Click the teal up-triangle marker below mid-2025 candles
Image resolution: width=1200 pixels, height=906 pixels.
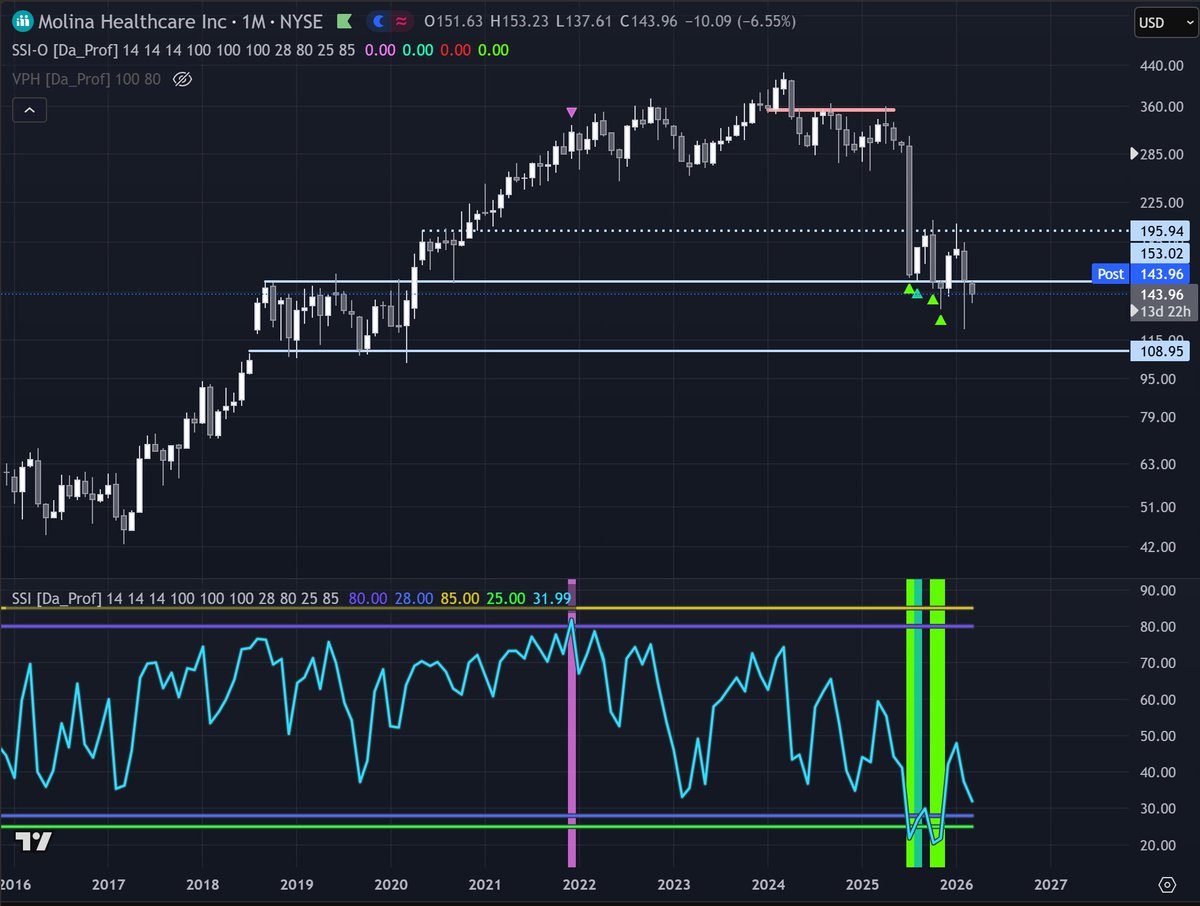click(x=917, y=294)
